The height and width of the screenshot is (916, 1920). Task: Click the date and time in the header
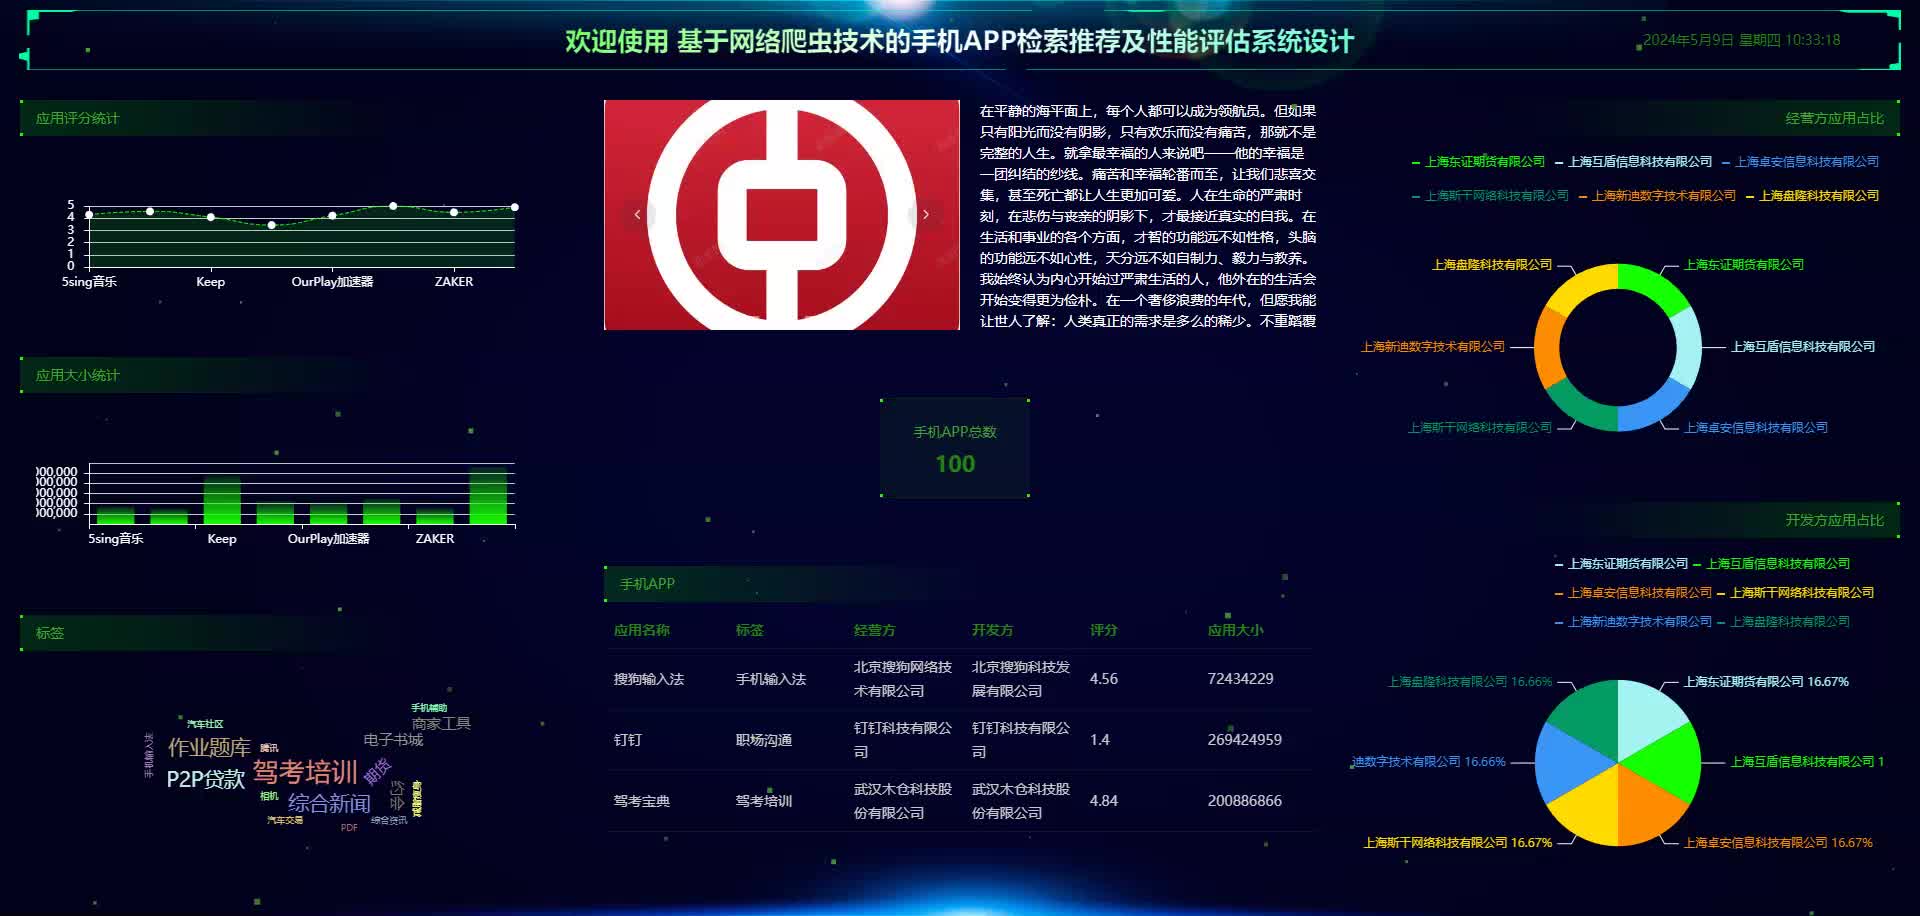1742,40
